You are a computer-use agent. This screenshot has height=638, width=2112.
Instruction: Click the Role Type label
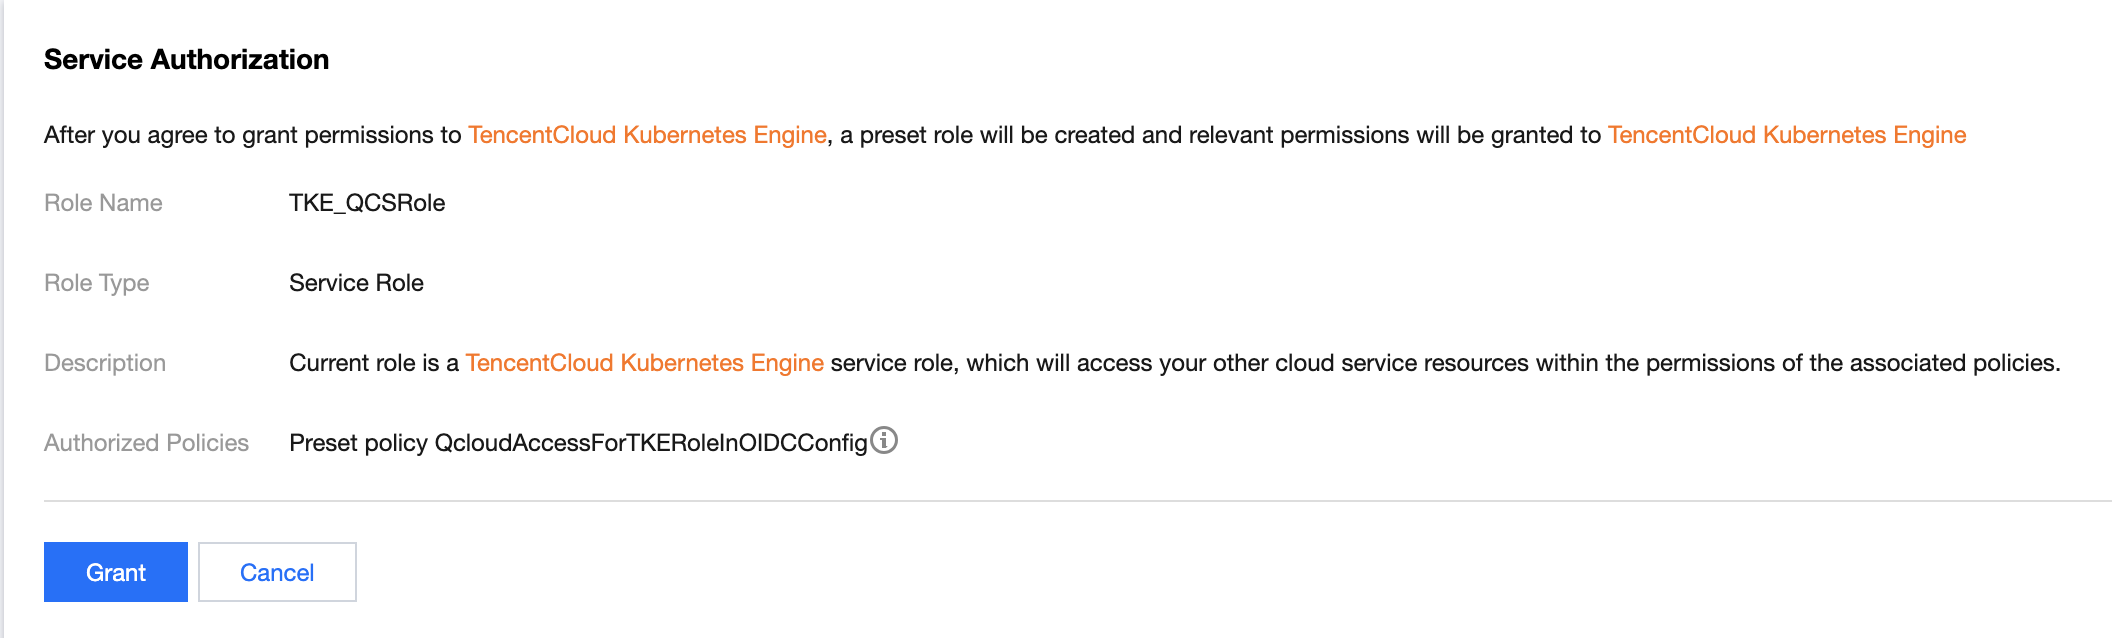tap(96, 283)
